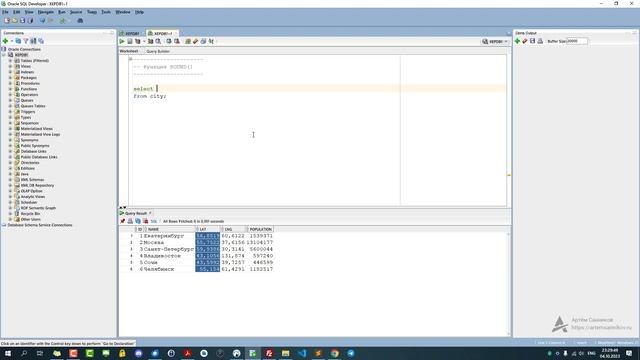Expand the Packages node

point(10,78)
